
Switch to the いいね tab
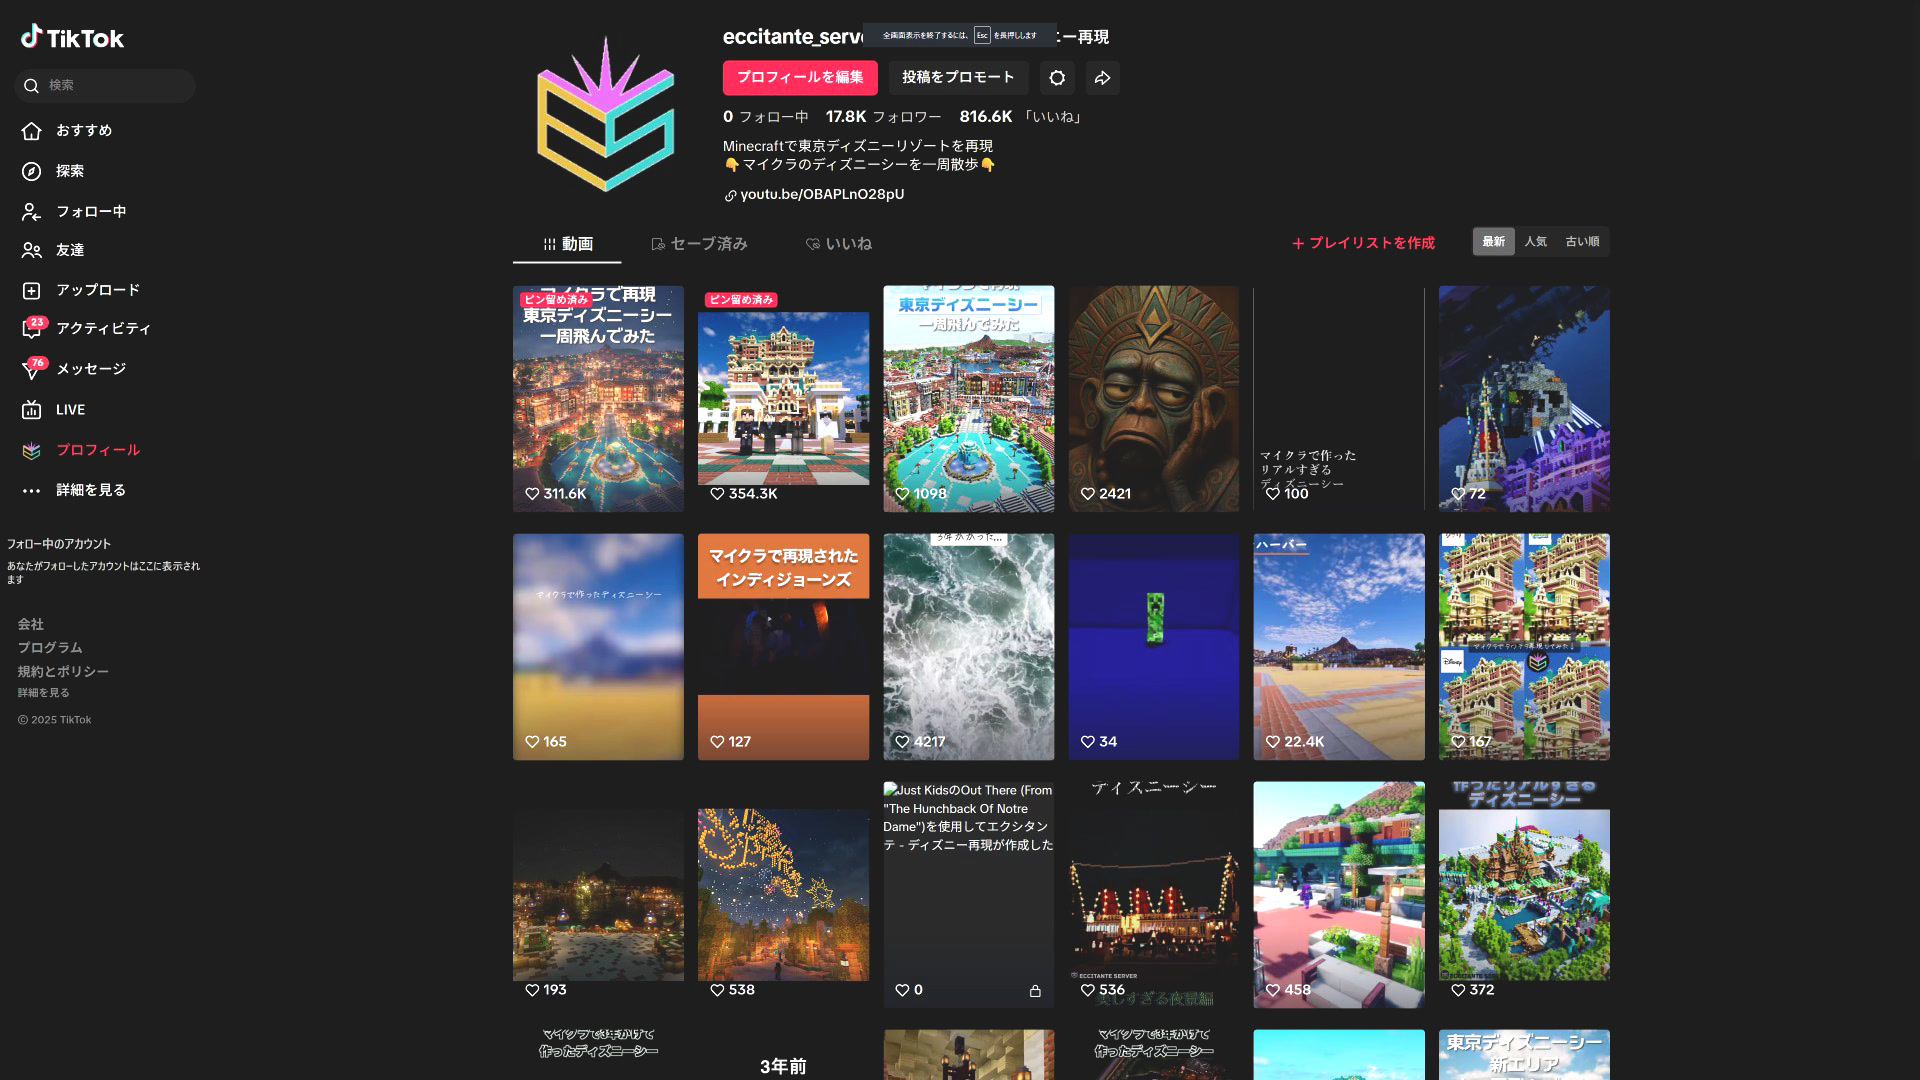[x=838, y=244]
